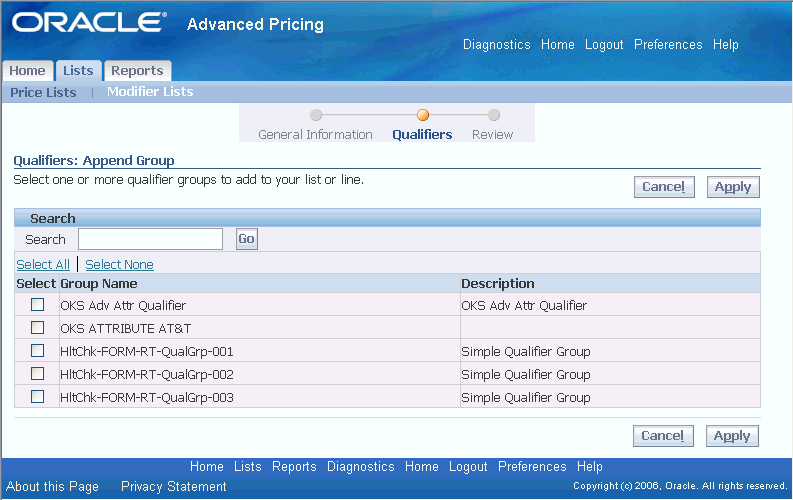Click group name OKS ATTRIBUTE AT&T

point(125,329)
